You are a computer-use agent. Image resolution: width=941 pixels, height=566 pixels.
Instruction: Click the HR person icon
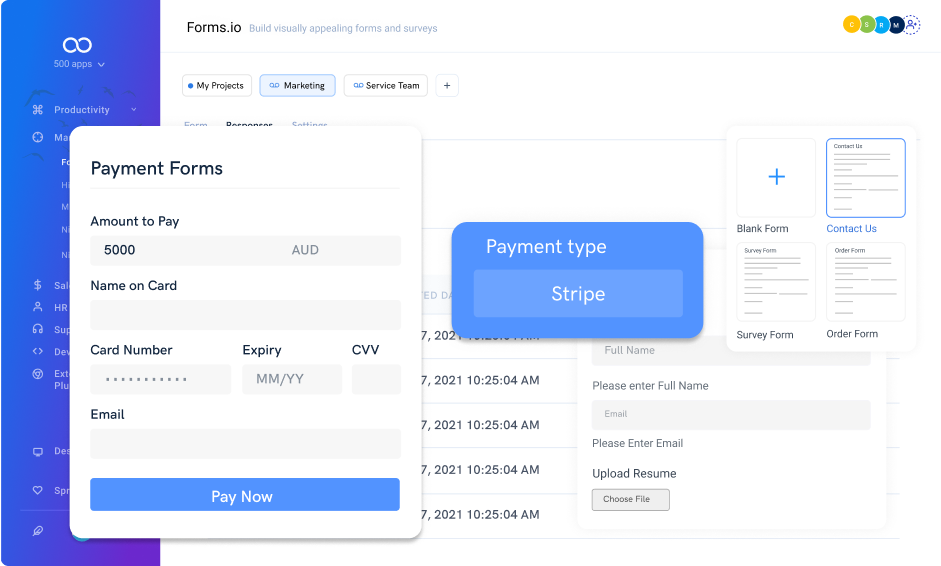click(38, 307)
